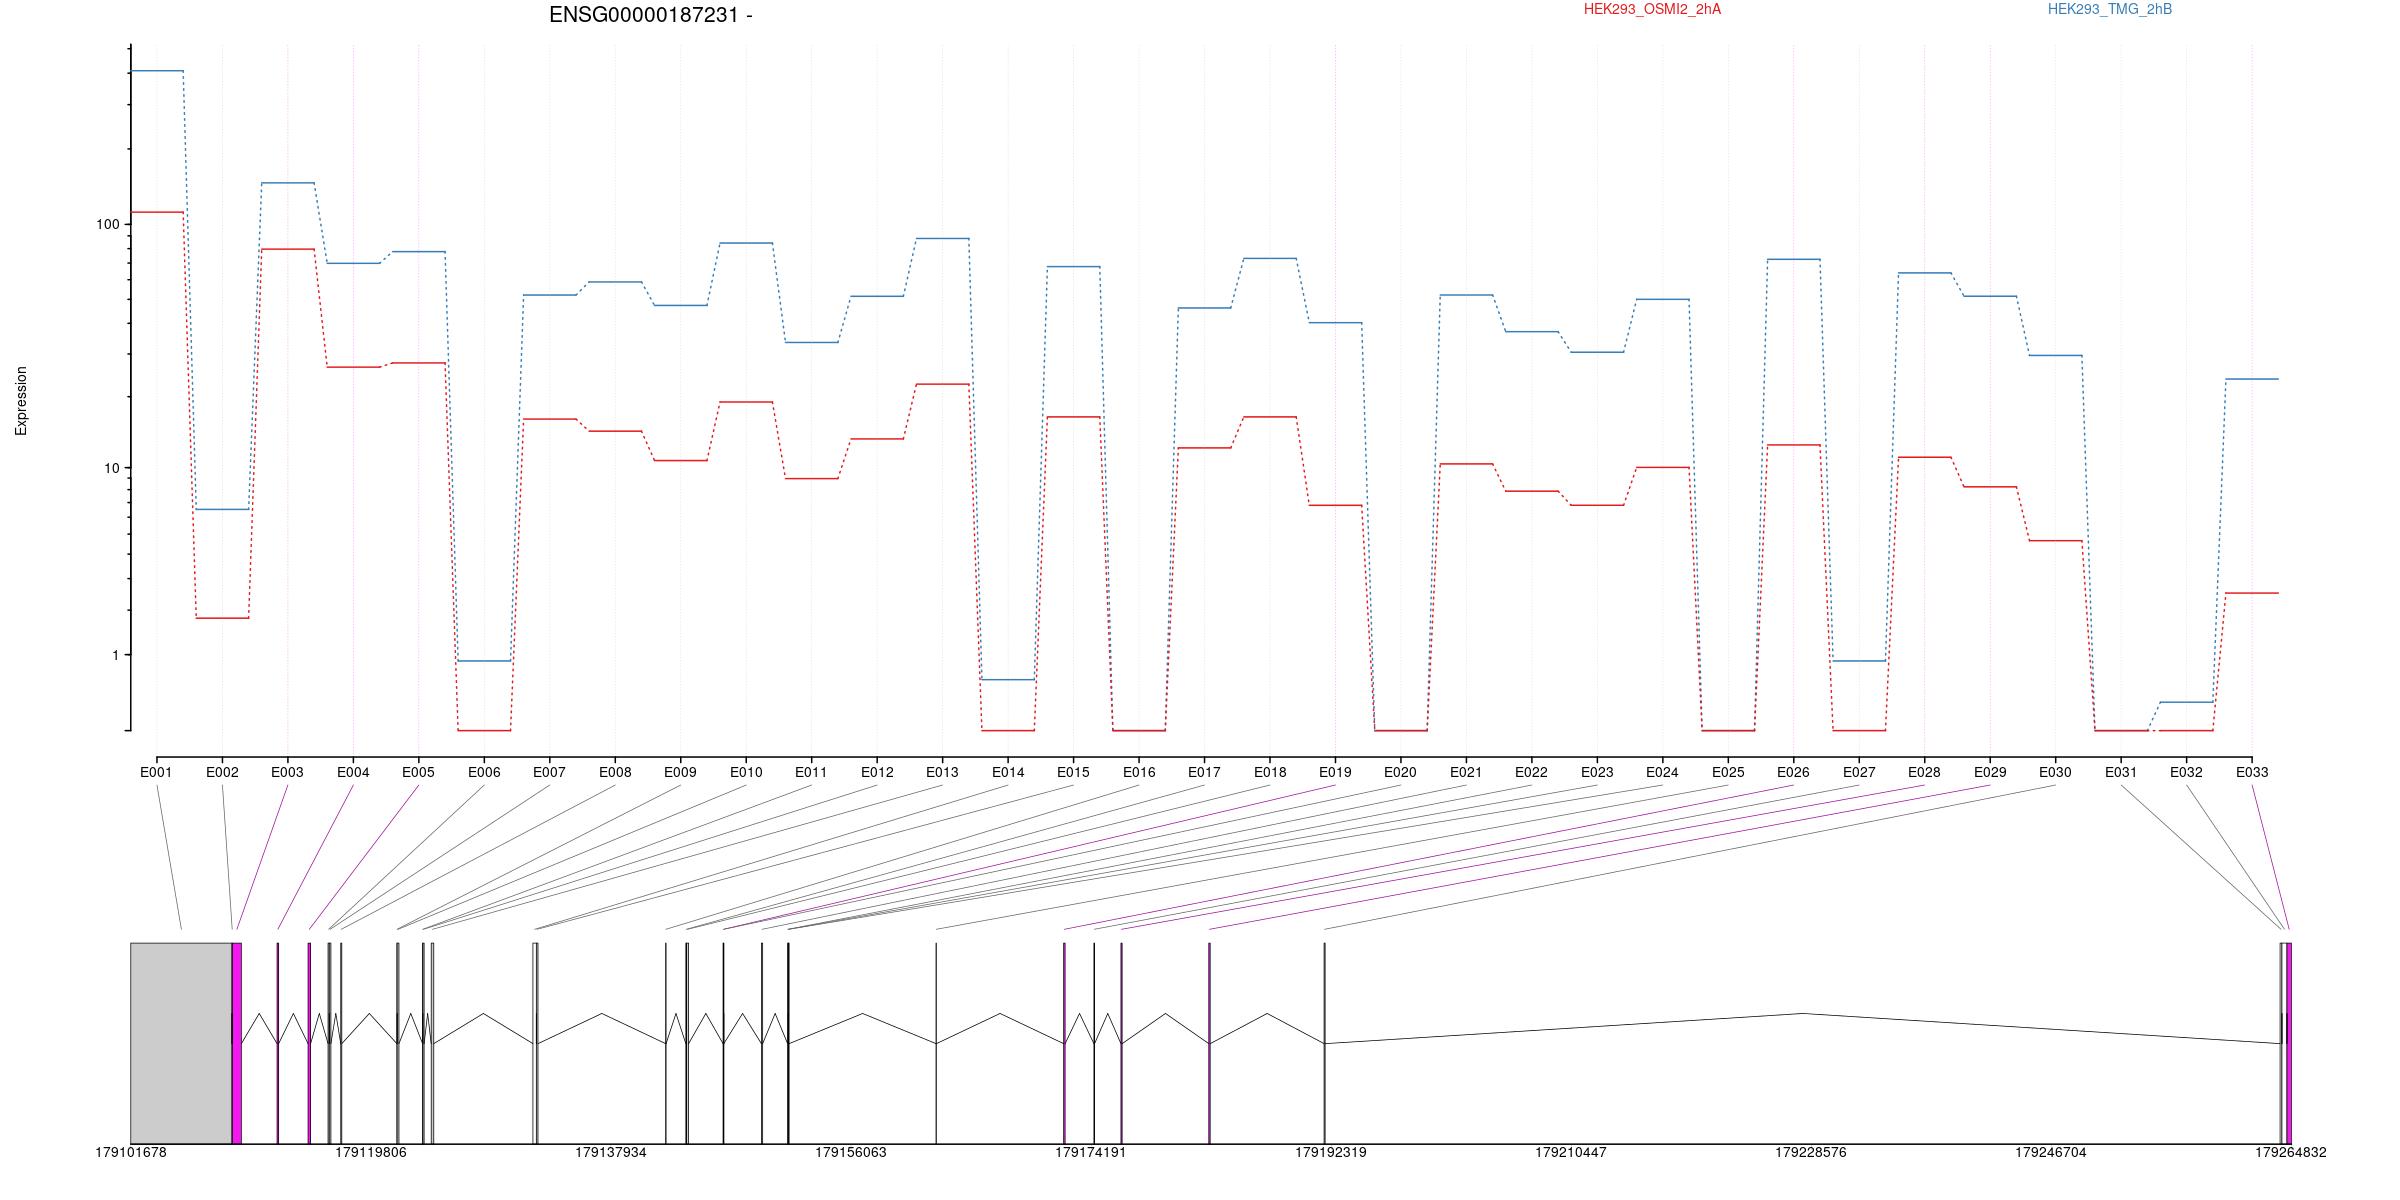Screen dimensions: 2400x1200
Task: Select exon label E033
Action: [x=2252, y=772]
